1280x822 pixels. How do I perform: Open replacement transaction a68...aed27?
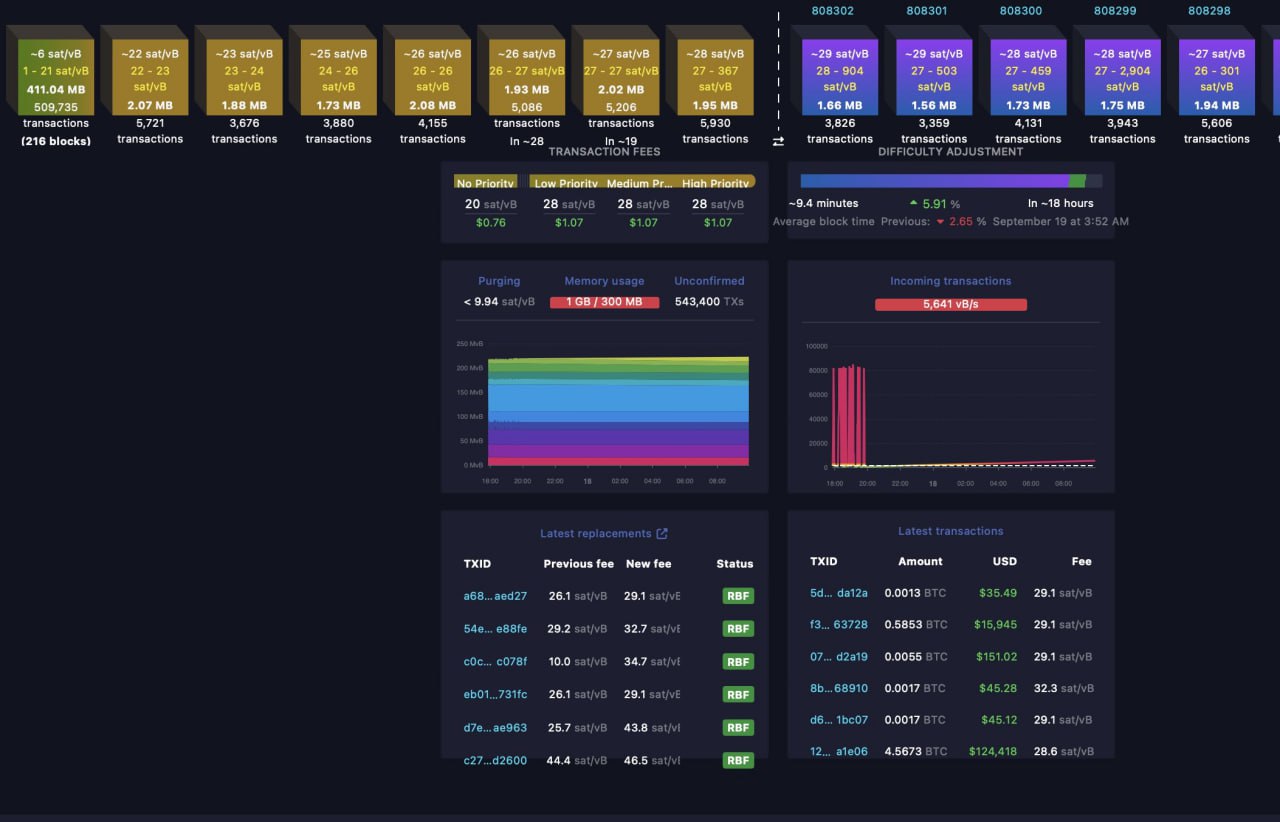[495, 596]
